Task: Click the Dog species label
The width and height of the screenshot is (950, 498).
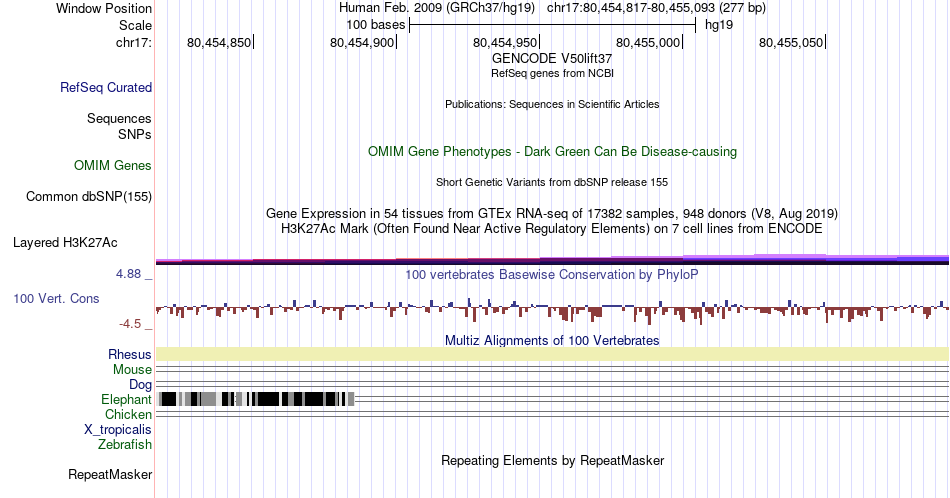Action: [140, 385]
